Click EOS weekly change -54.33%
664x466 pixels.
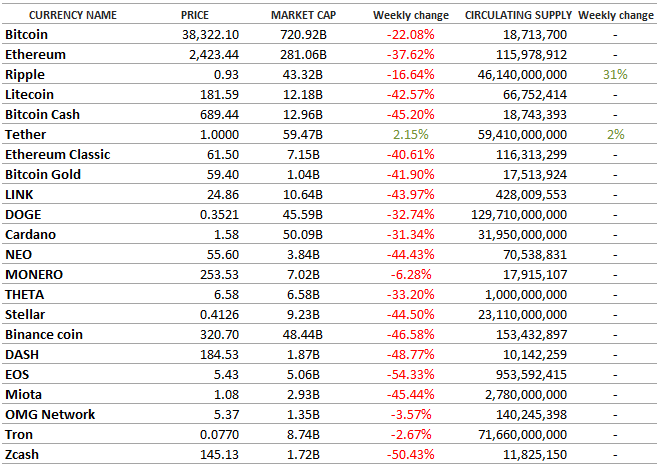point(410,375)
